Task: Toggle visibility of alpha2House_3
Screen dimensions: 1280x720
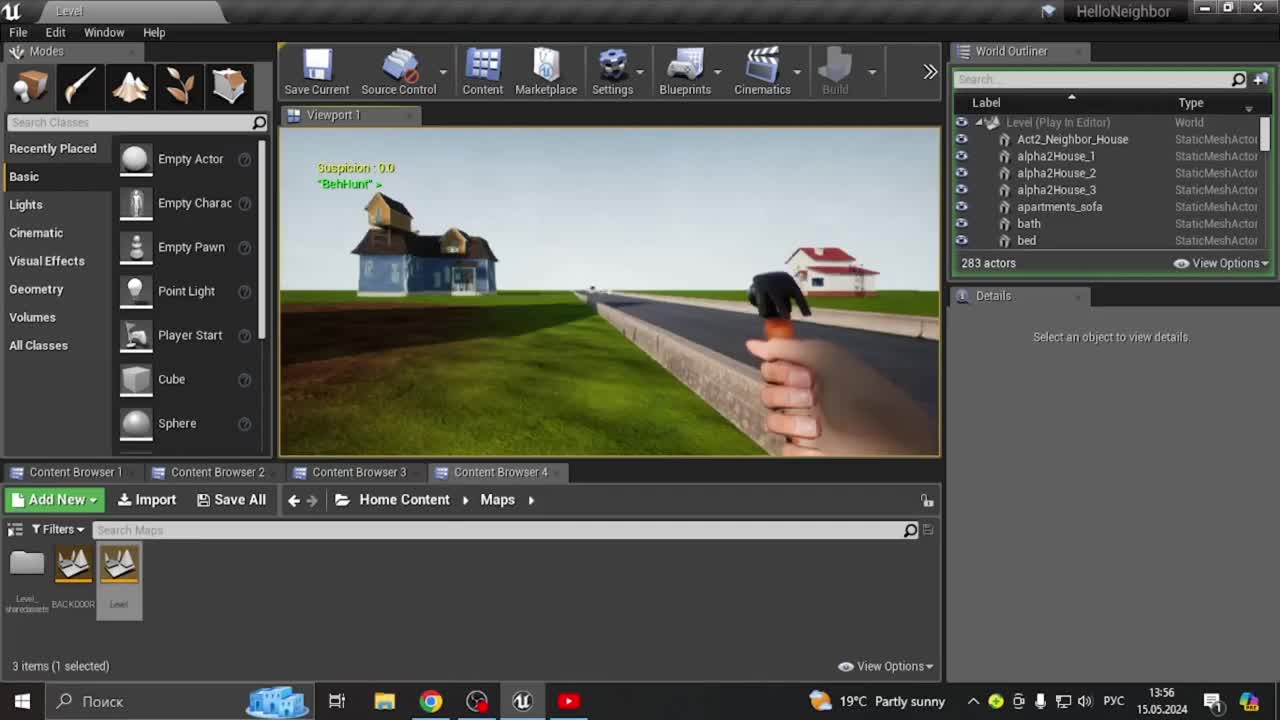Action: point(962,190)
